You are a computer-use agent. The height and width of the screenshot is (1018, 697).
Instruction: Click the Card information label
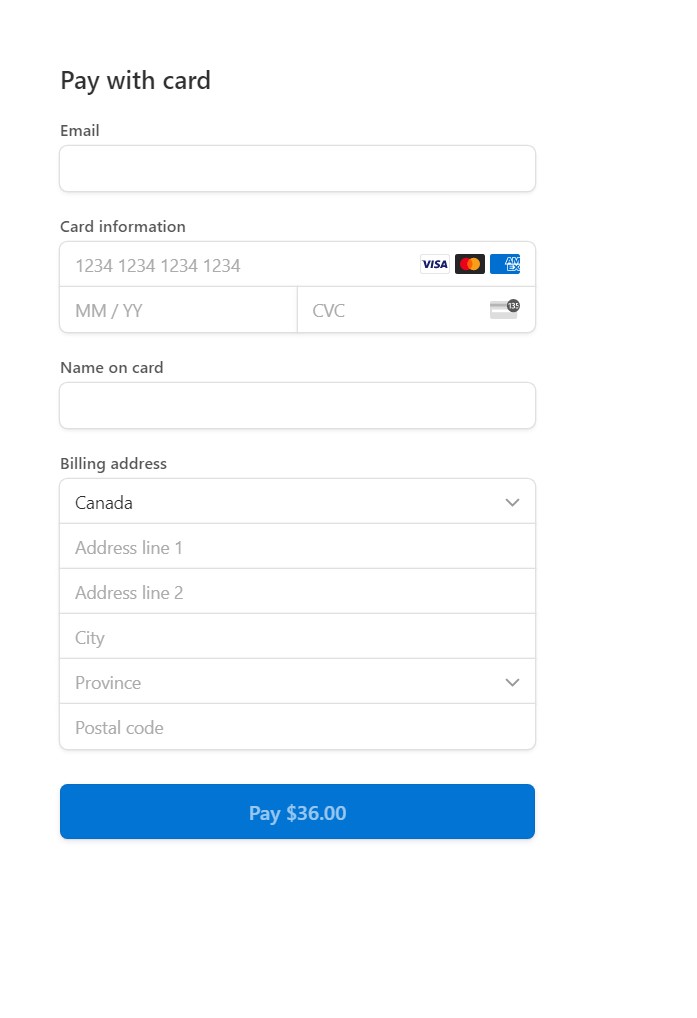click(x=123, y=227)
